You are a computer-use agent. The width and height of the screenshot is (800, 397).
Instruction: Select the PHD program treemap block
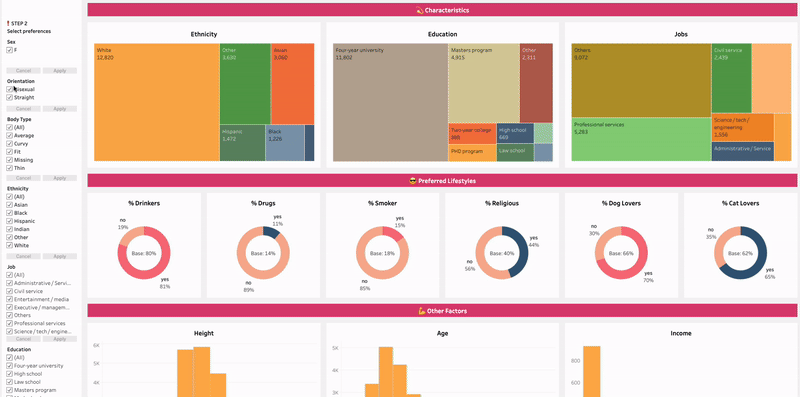click(472, 153)
